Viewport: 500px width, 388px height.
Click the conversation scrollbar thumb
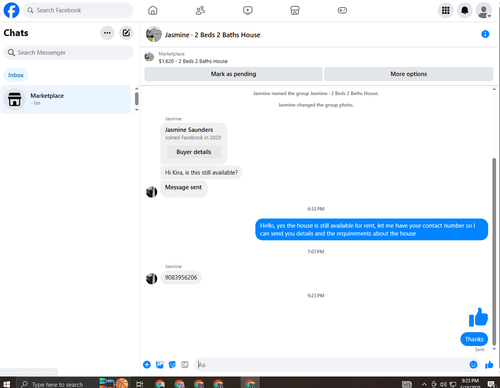pos(494,252)
